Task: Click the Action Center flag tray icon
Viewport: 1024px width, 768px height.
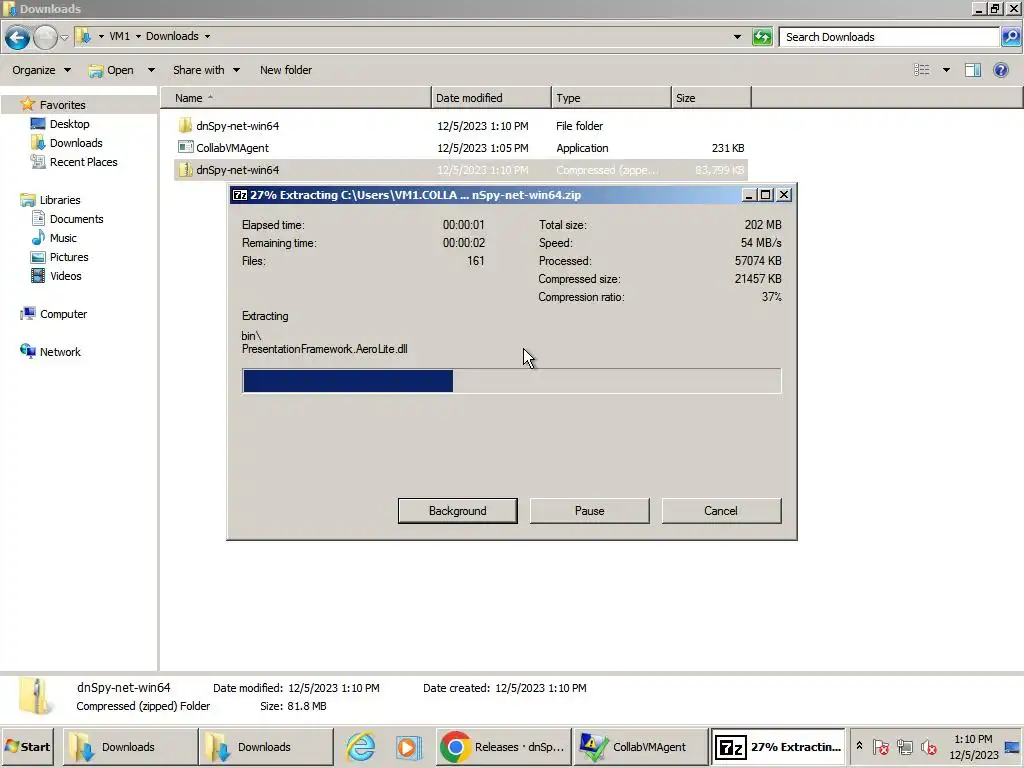Action: point(880,746)
